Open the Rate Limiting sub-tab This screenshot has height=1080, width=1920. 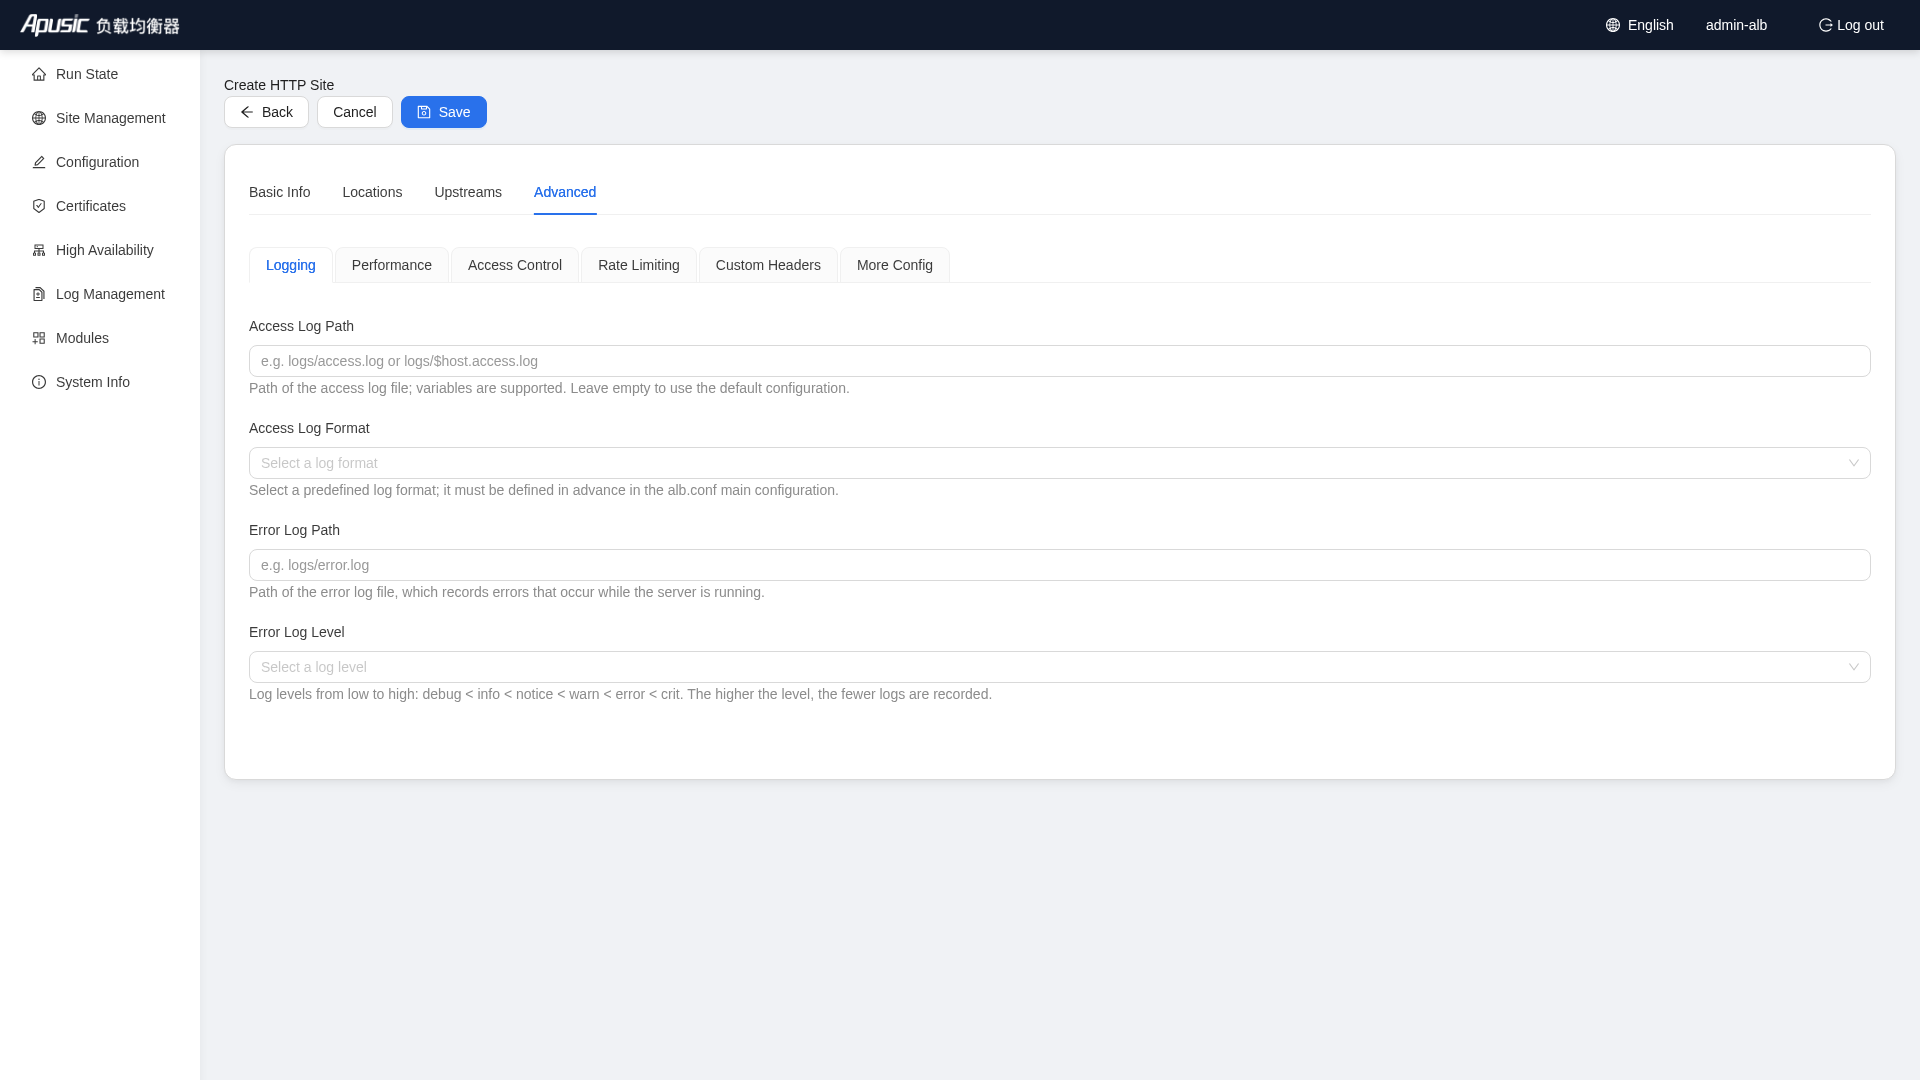pyautogui.click(x=639, y=265)
